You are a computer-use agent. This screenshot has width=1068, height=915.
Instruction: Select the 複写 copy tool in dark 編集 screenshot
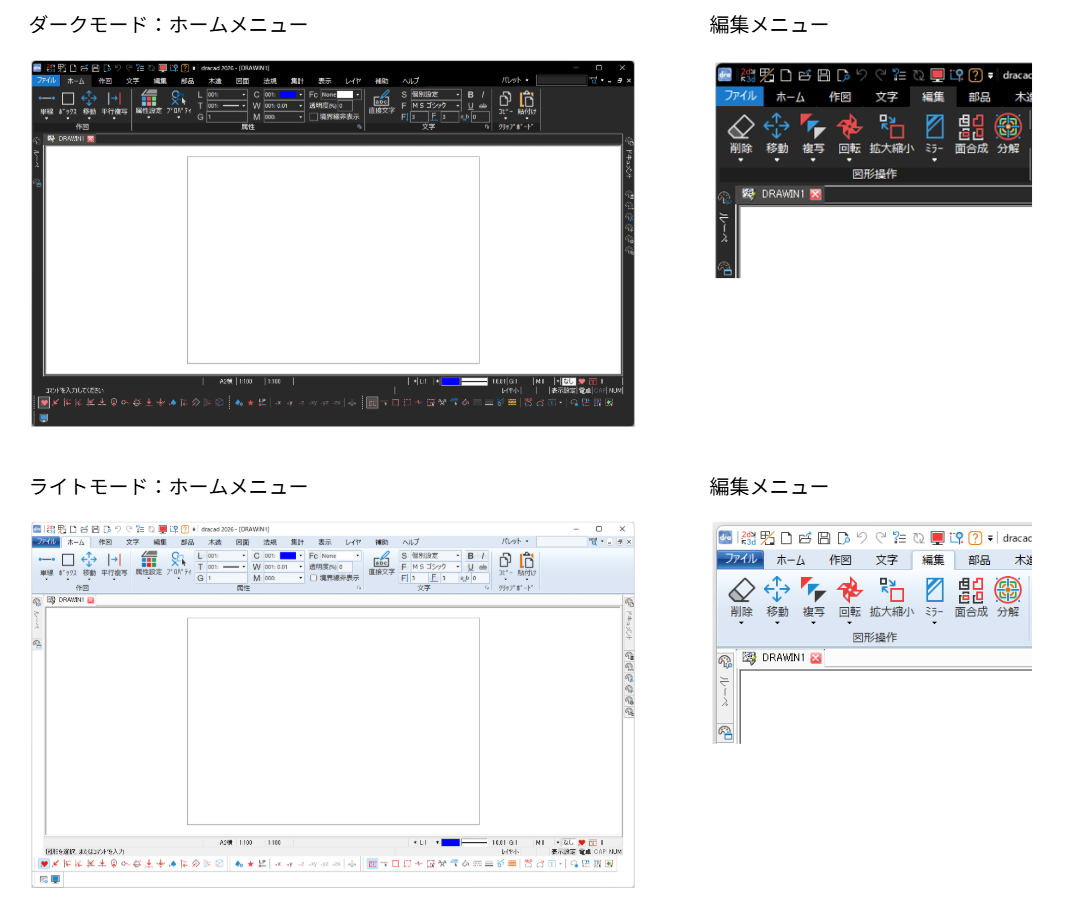813,134
